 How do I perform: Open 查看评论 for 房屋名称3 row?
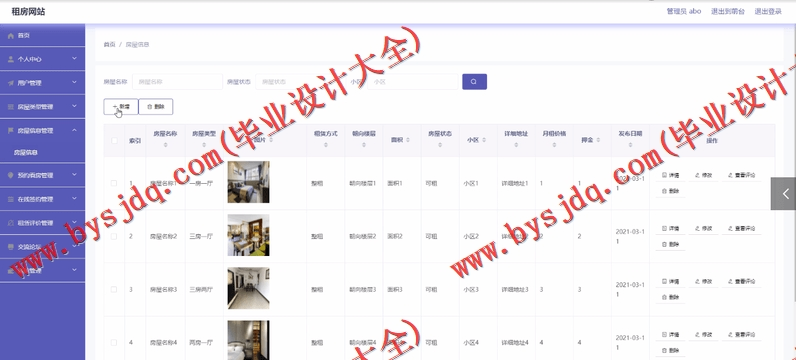(x=741, y=281)
